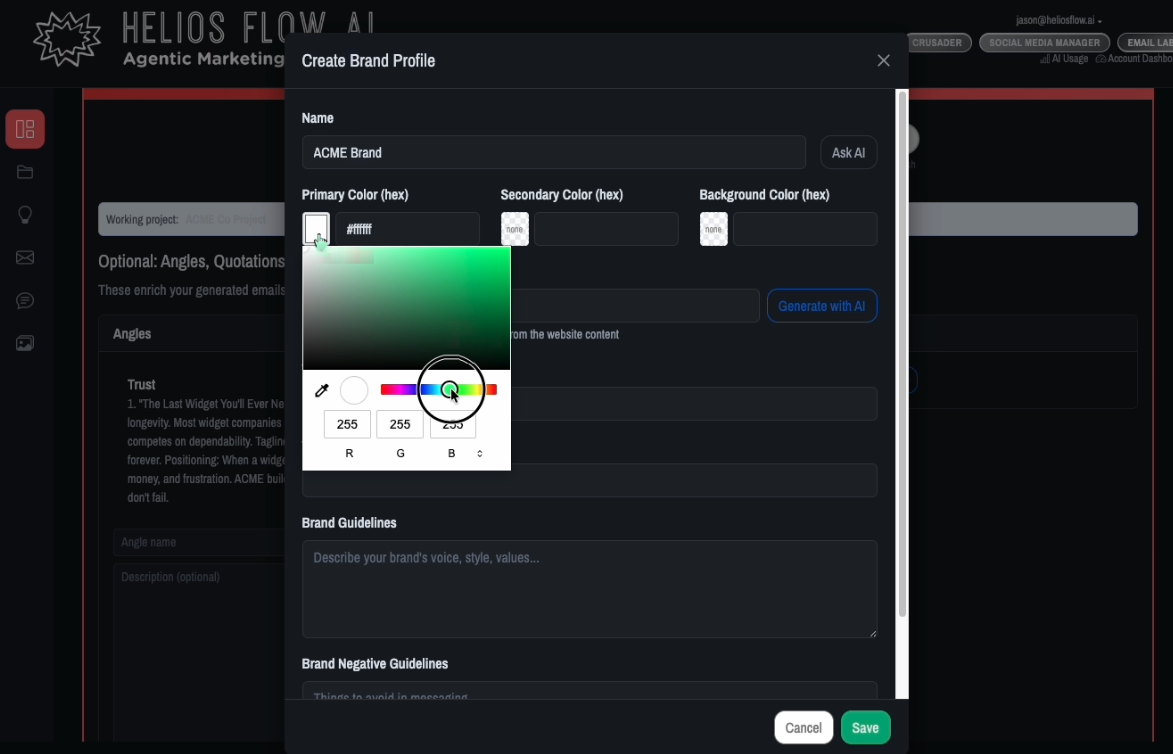Screen dimensions: 1173x754
Task: Pick a color with the eyedropper tool
Action: (322, 390)
